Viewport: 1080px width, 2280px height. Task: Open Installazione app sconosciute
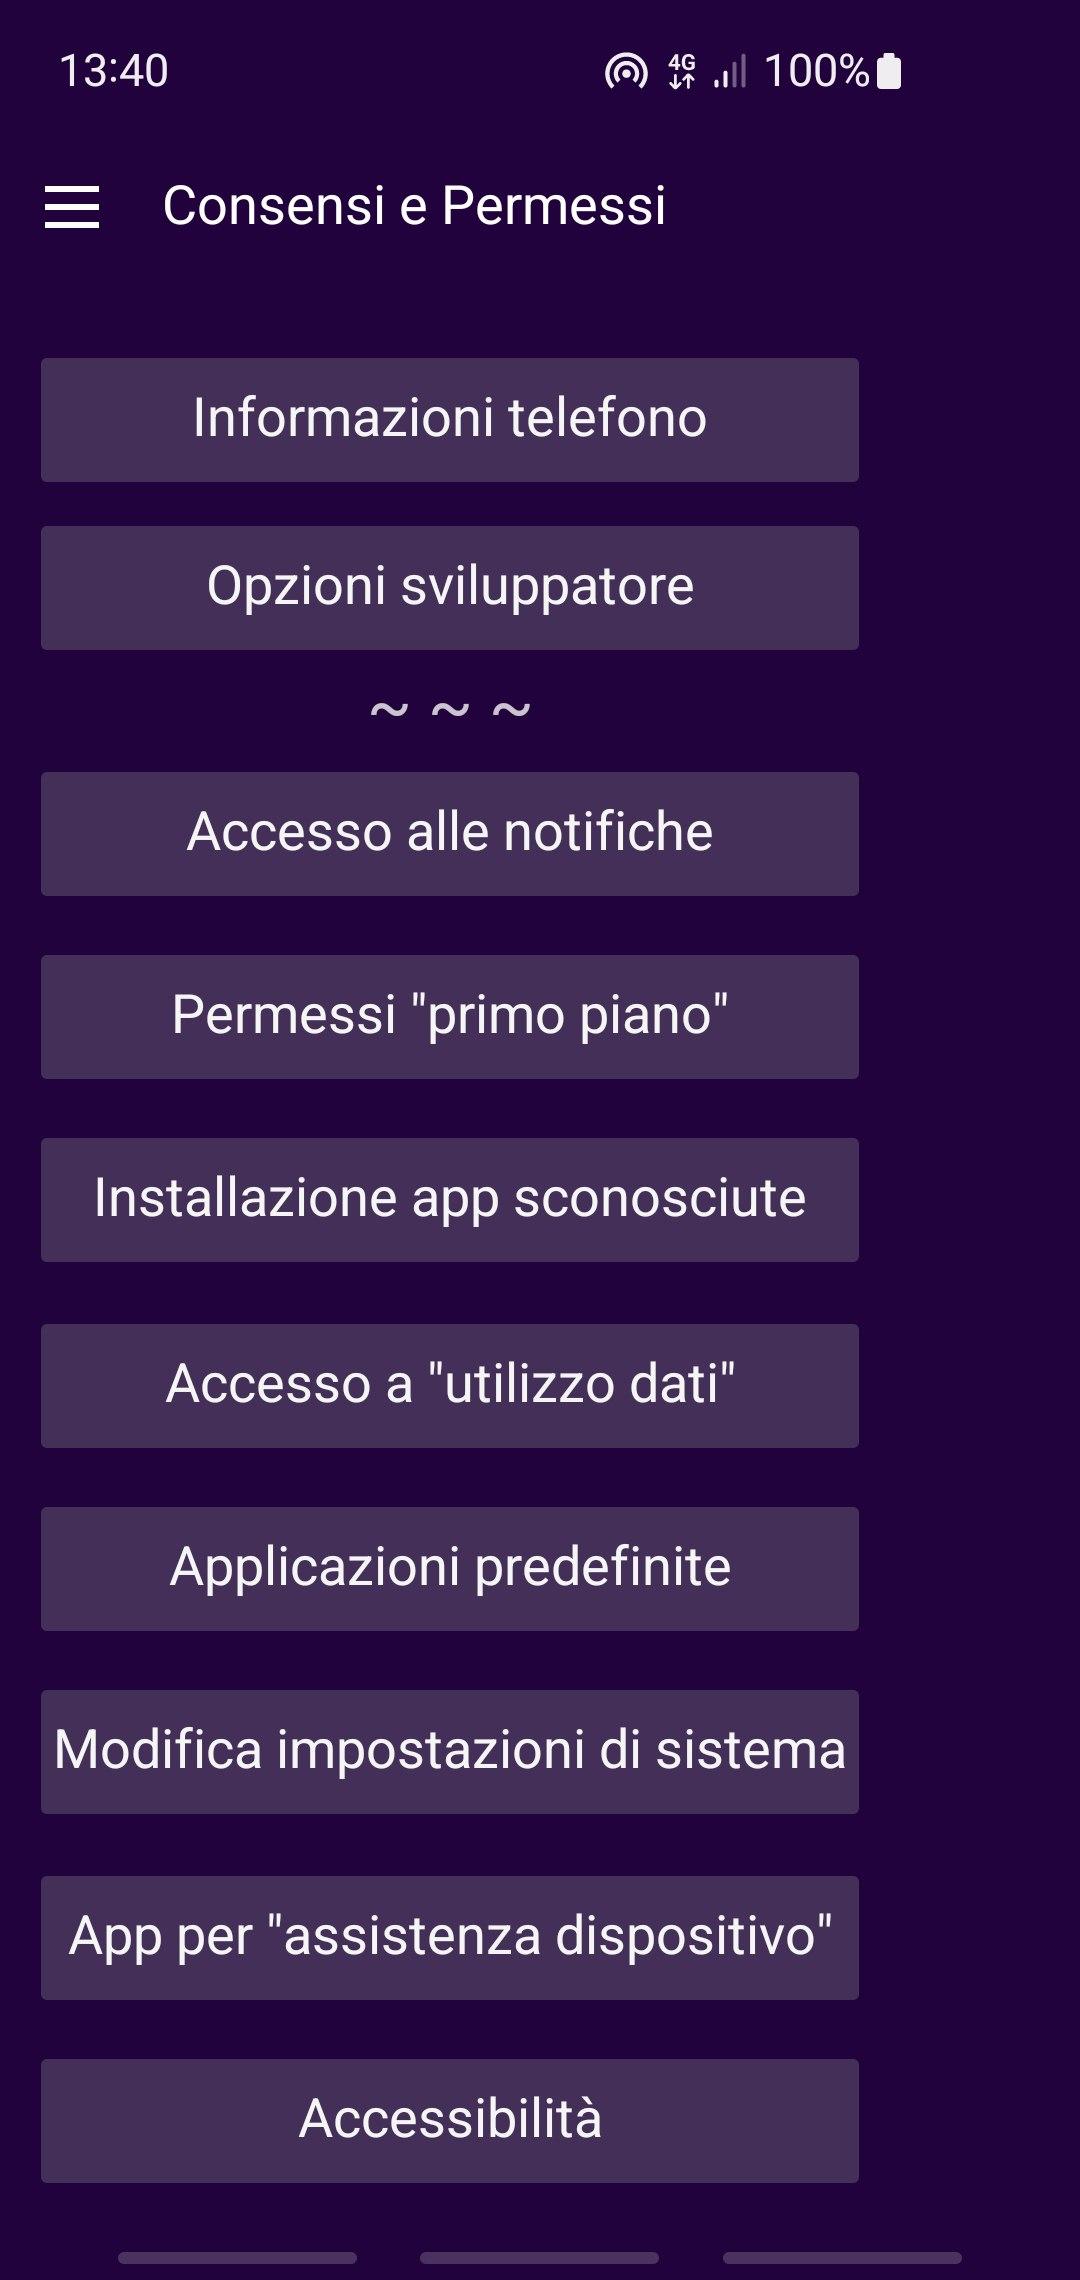click(450, 1200)
